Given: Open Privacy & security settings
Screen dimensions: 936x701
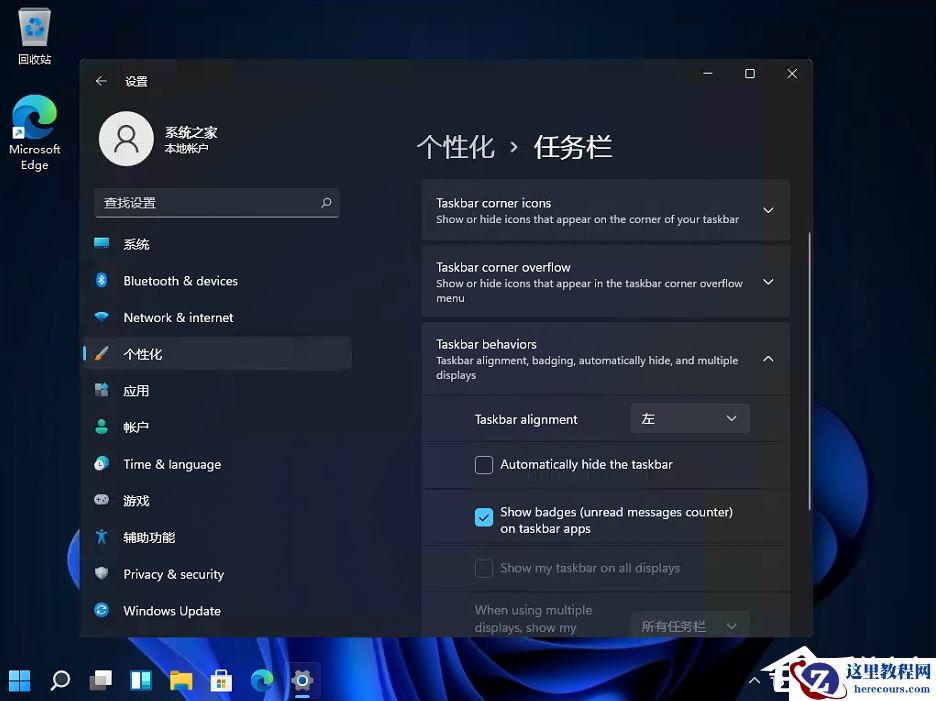Looking at the screenshot, I should point(173,574).
